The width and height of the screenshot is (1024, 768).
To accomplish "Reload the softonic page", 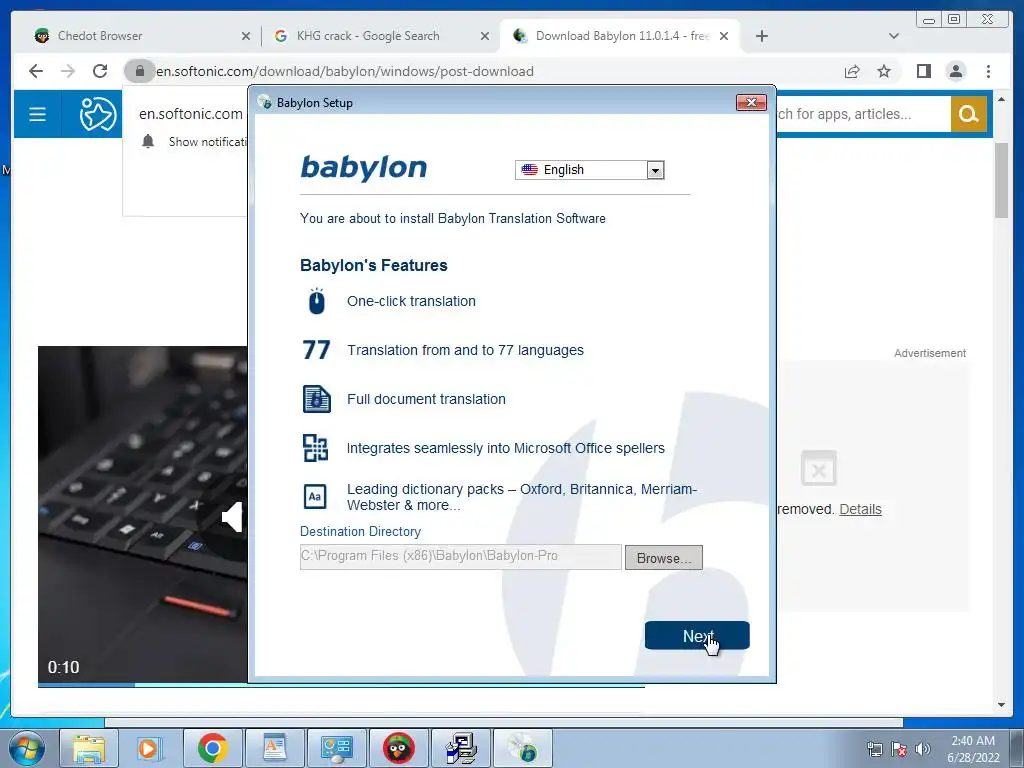I will (x=100, y=71).
